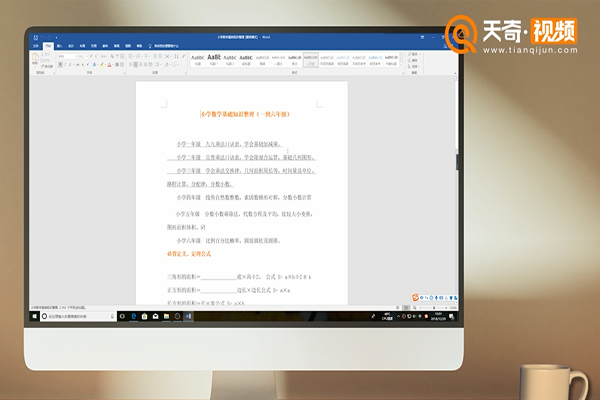Click the Replace button

click(413, 60)
